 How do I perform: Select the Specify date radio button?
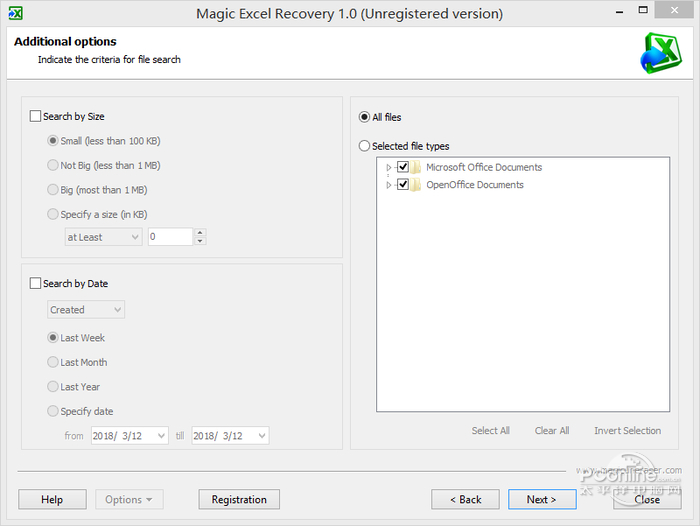click(x=53, y=411)
